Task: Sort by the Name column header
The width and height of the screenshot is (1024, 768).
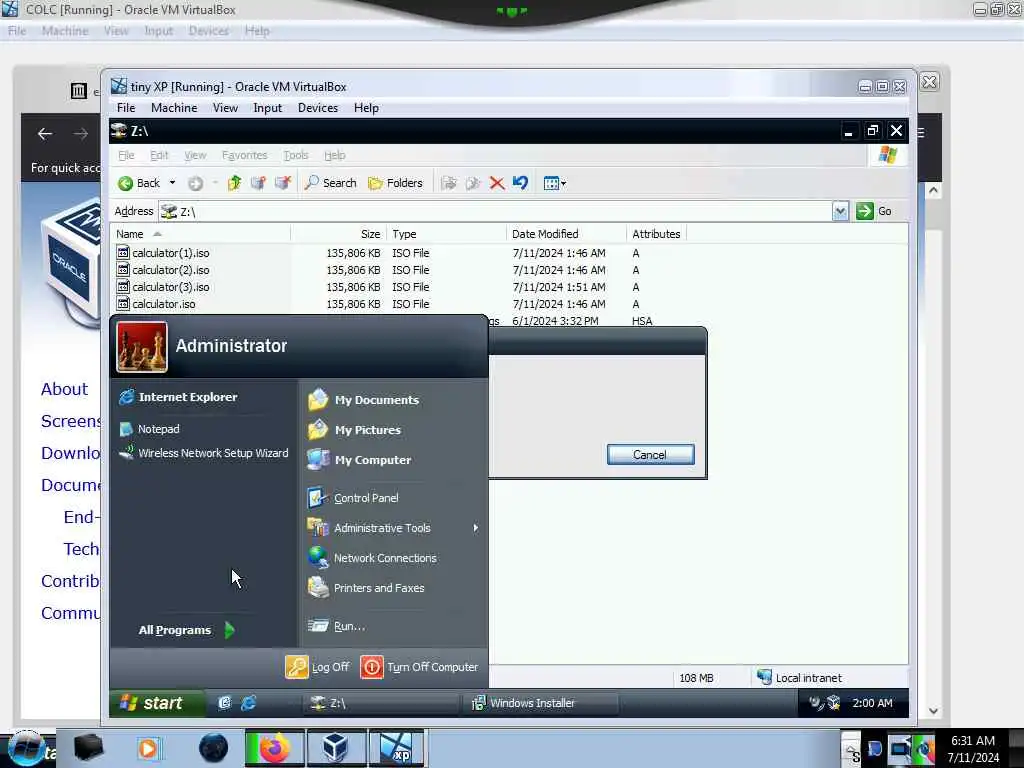Action: point(202,234)
